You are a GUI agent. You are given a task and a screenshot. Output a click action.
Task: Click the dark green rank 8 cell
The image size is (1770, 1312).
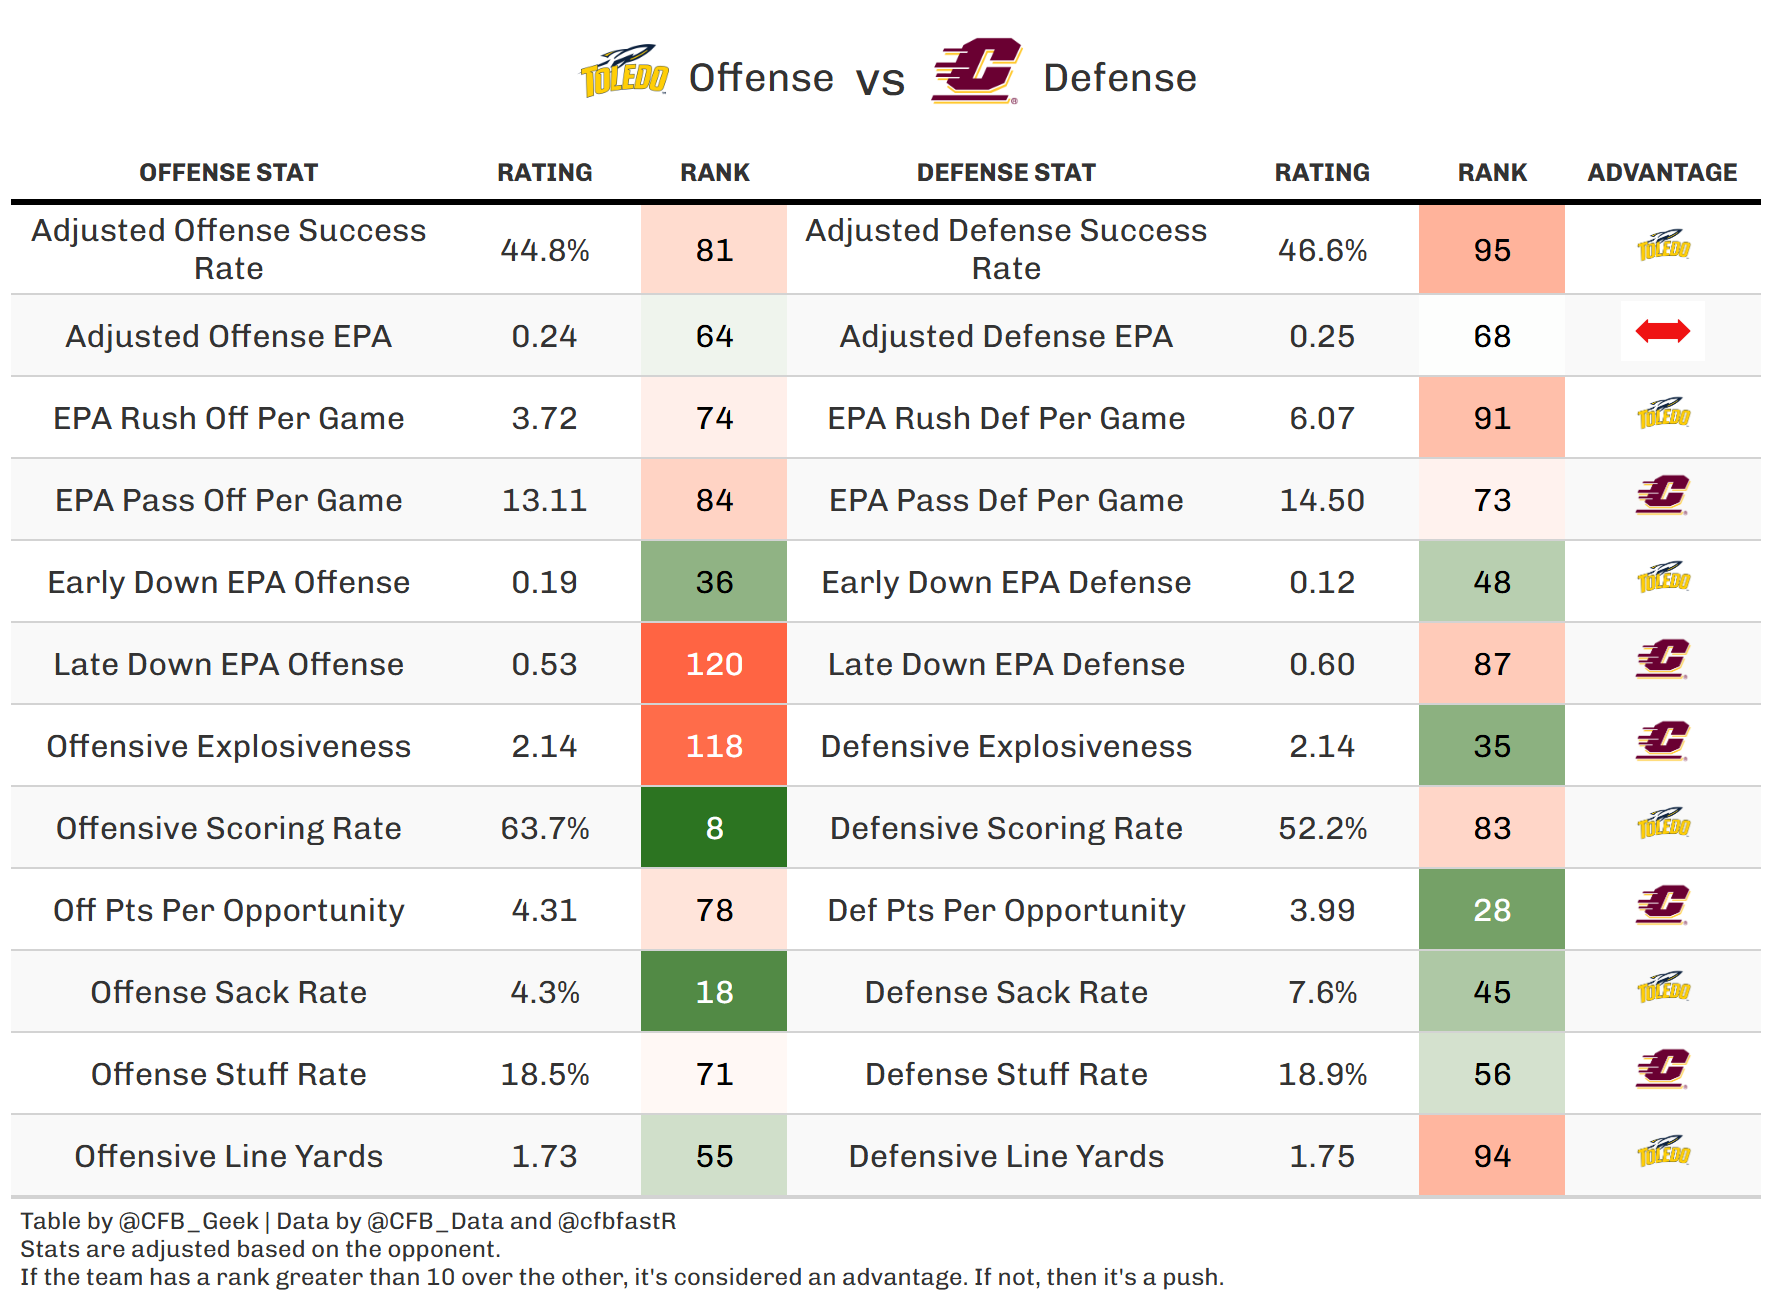714,828
